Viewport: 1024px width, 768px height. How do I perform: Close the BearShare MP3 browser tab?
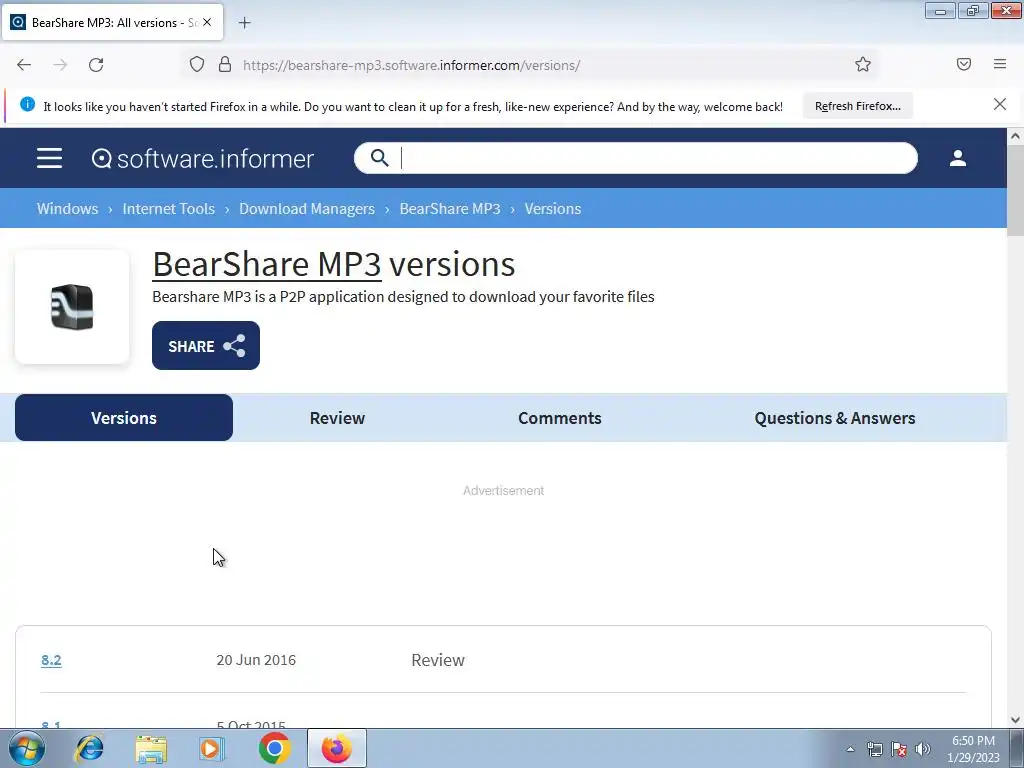tap(207, 22)
